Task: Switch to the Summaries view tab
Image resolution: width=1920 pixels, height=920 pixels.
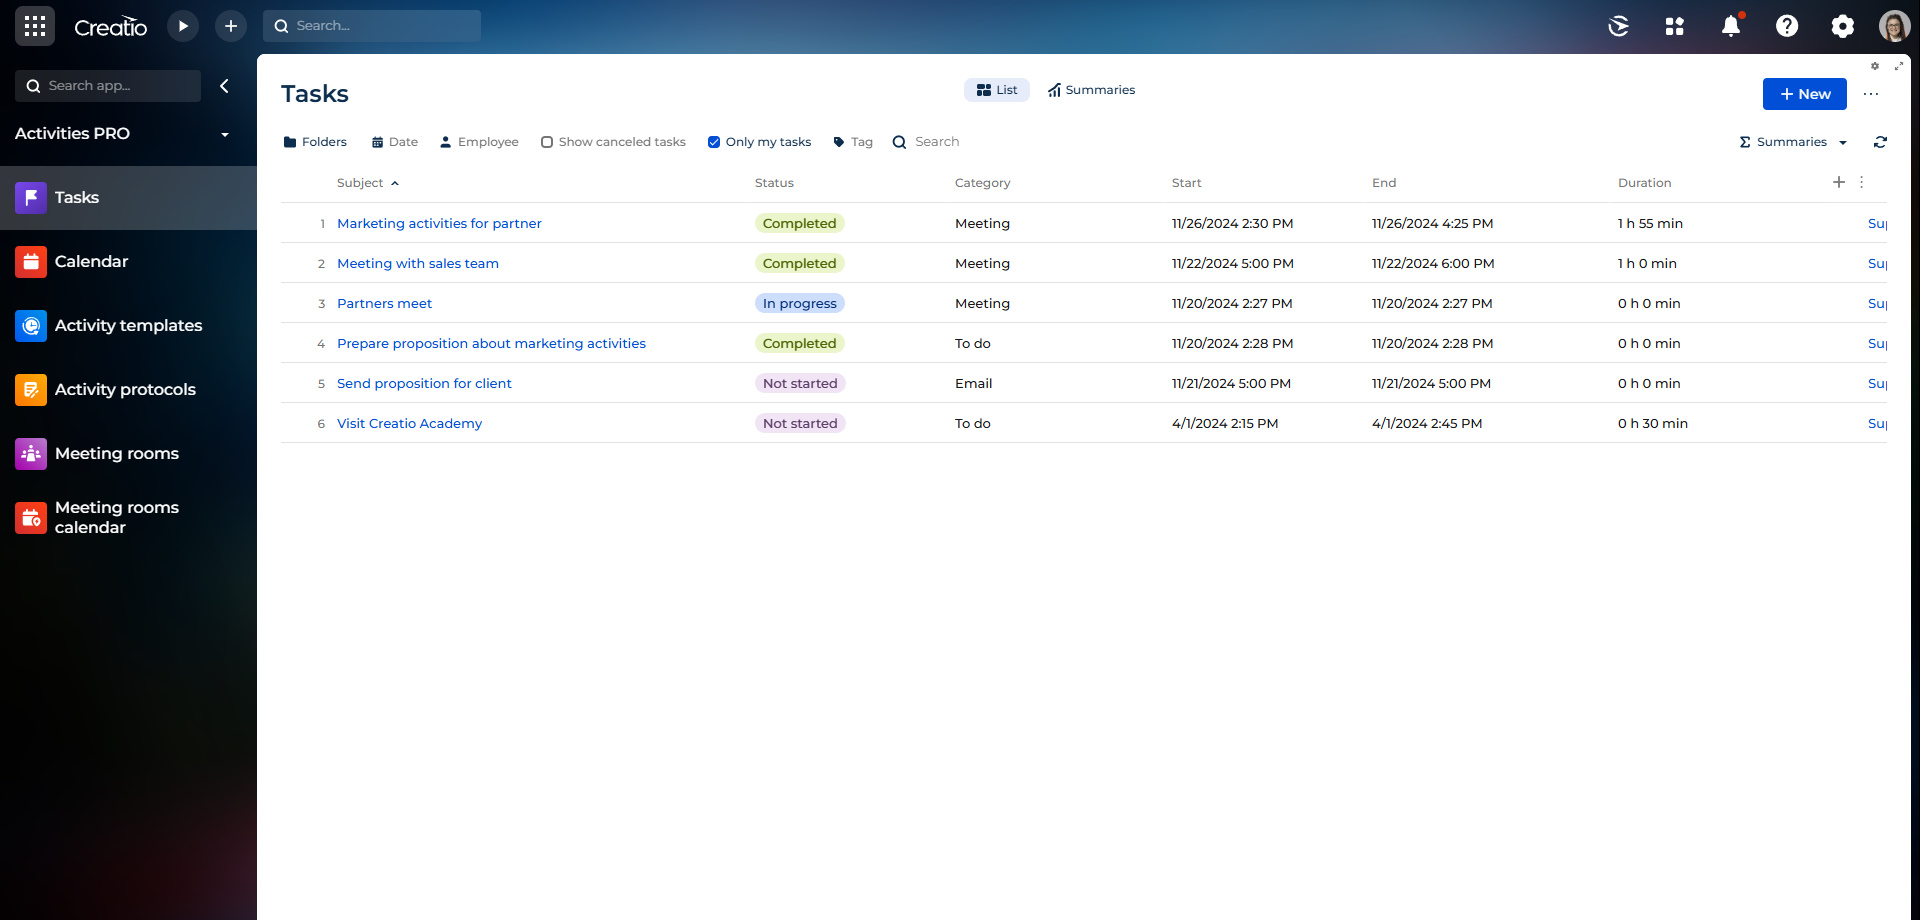Action: (x=1091, y=90)
